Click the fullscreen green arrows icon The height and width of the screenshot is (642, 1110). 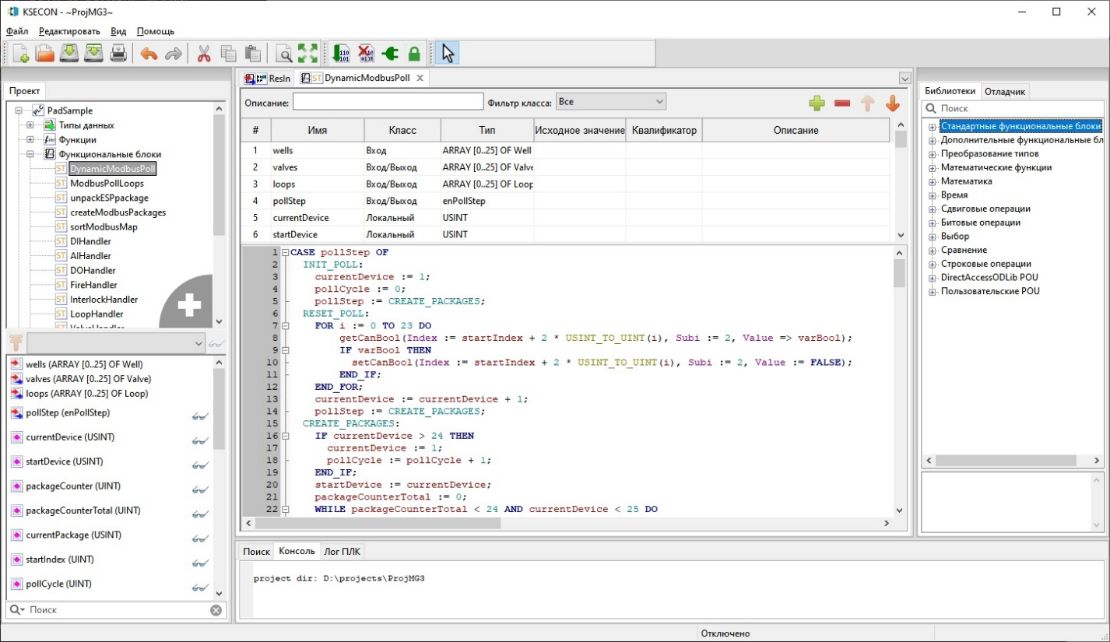pyautogui.click(x=308, y=53)
